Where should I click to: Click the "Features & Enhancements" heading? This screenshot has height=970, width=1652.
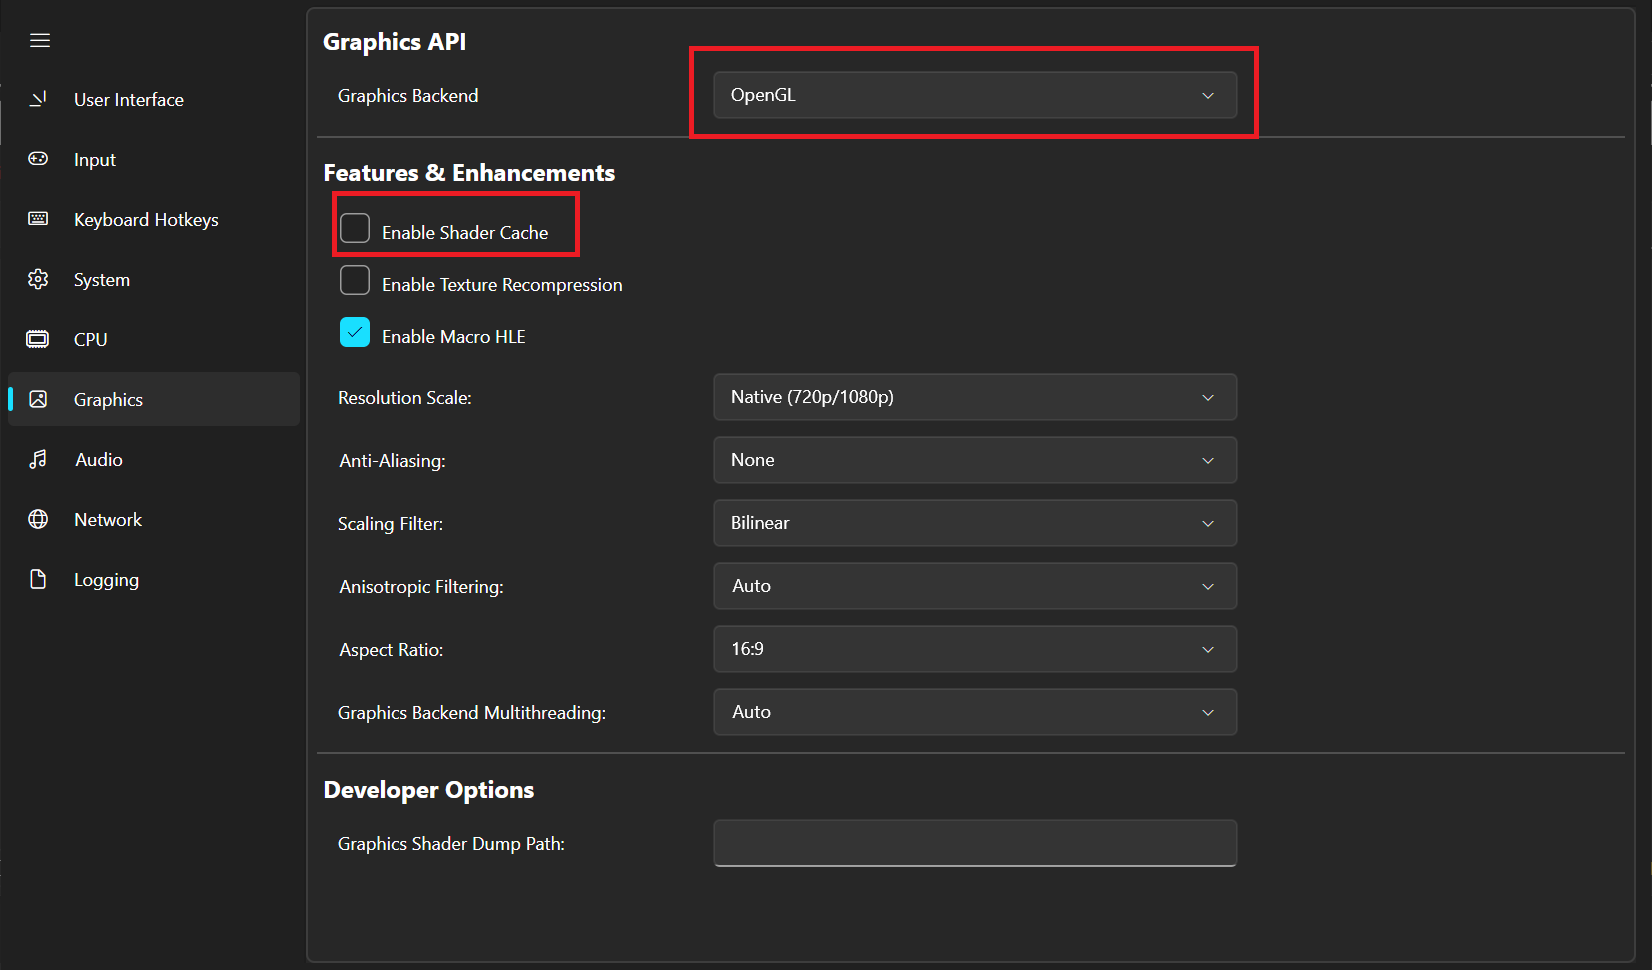click(469, 173)
